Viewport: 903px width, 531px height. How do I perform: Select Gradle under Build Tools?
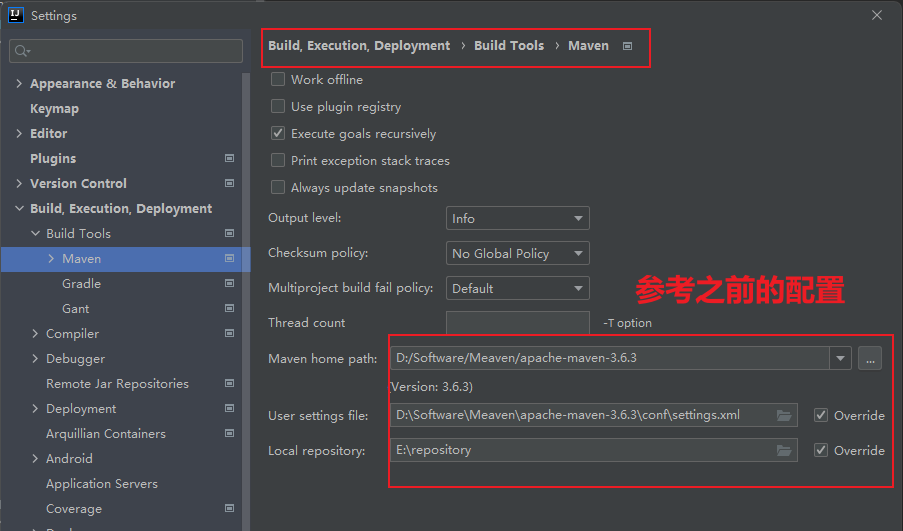click(81, 283)
